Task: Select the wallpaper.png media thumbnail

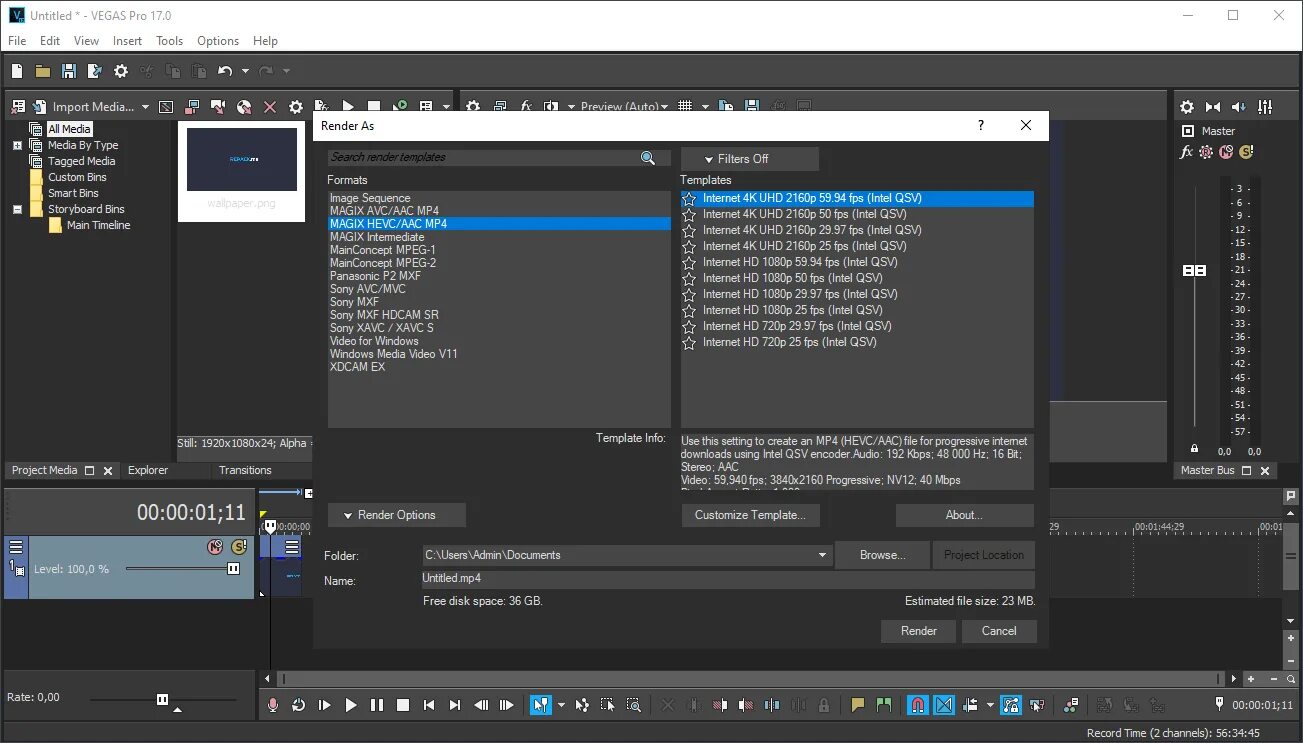Action: pyautogui.click(x=242, y=170)
